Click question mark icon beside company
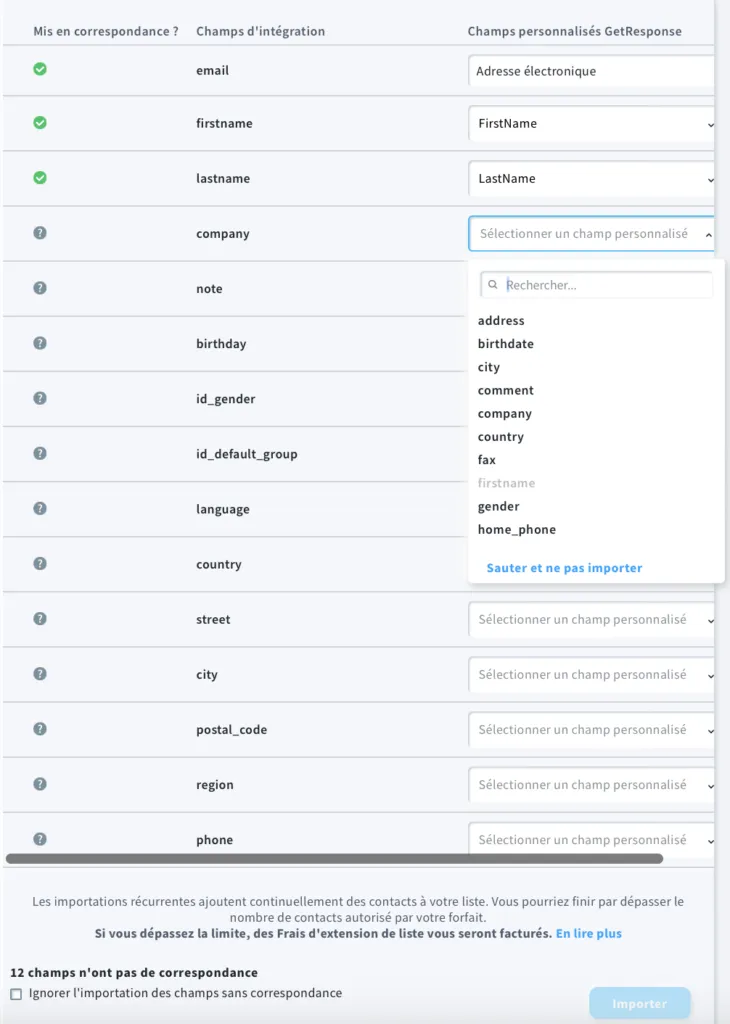The width and height of the screenshot is (730, 1024). coord(40,233)
